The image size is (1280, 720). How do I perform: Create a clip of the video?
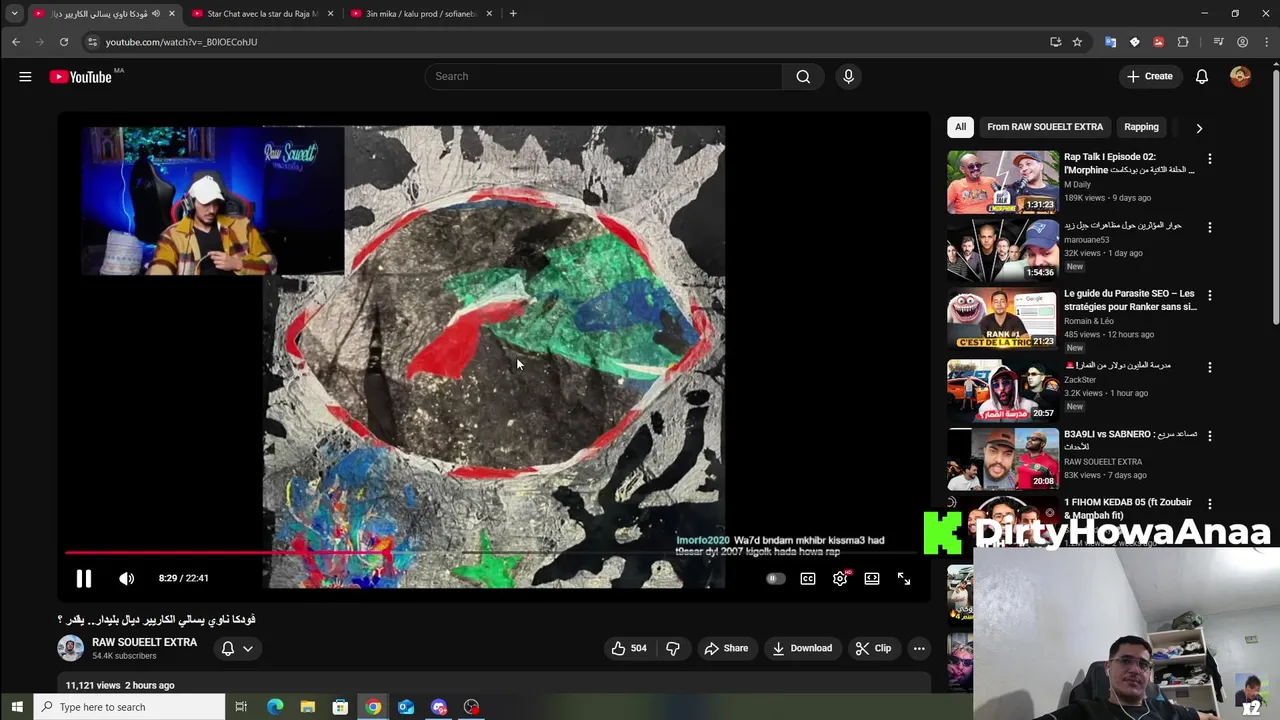[873, 648]
